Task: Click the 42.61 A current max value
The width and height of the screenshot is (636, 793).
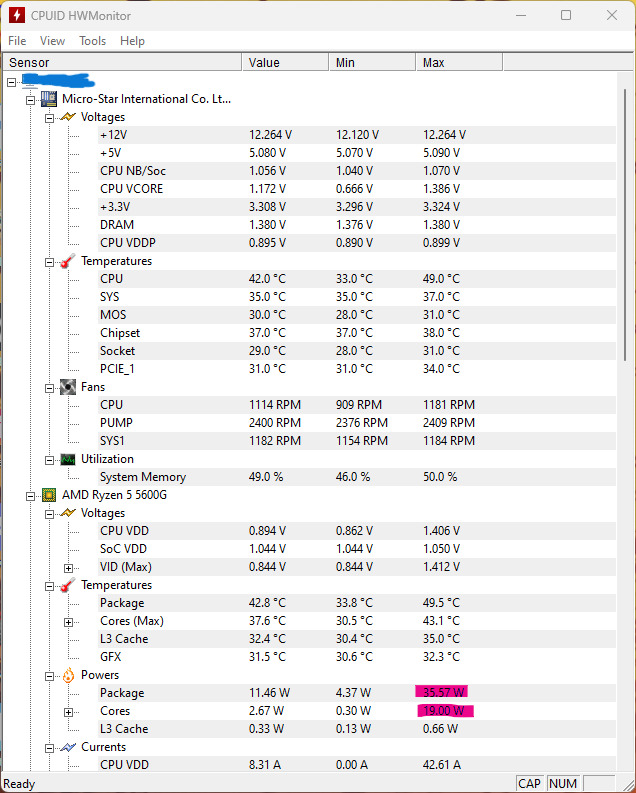Action: pos(441,765)
